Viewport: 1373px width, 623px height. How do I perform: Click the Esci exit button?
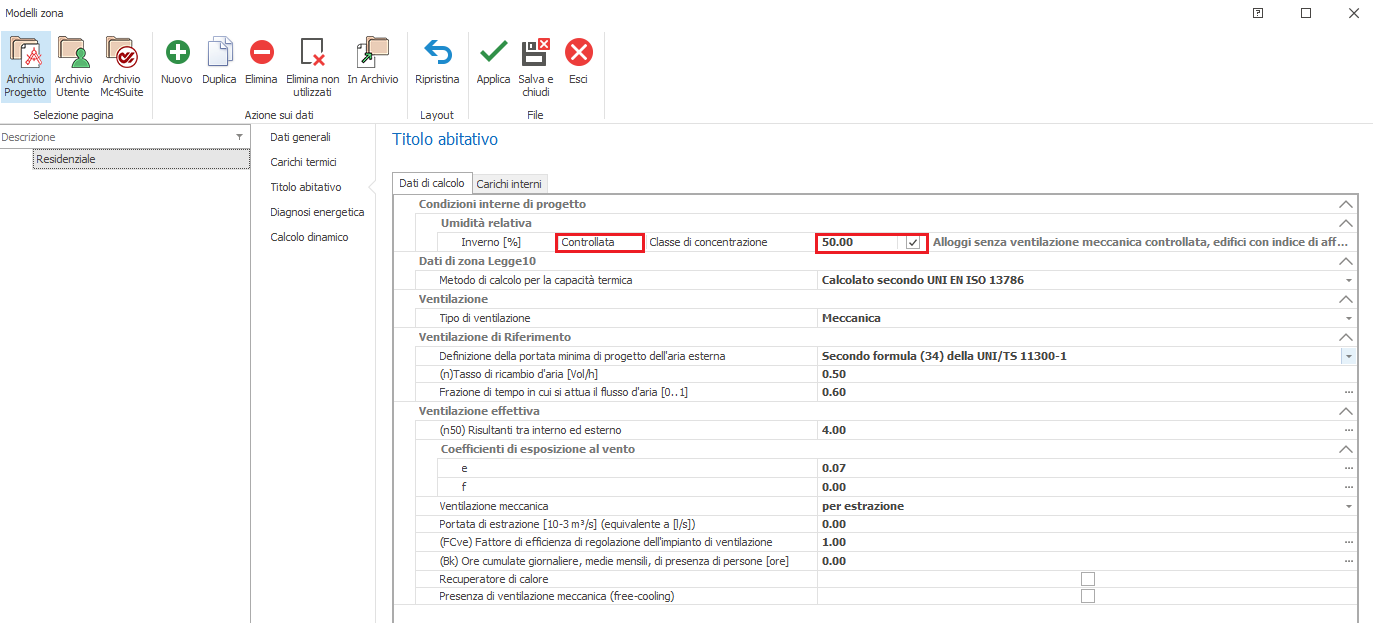click(578, 53)
